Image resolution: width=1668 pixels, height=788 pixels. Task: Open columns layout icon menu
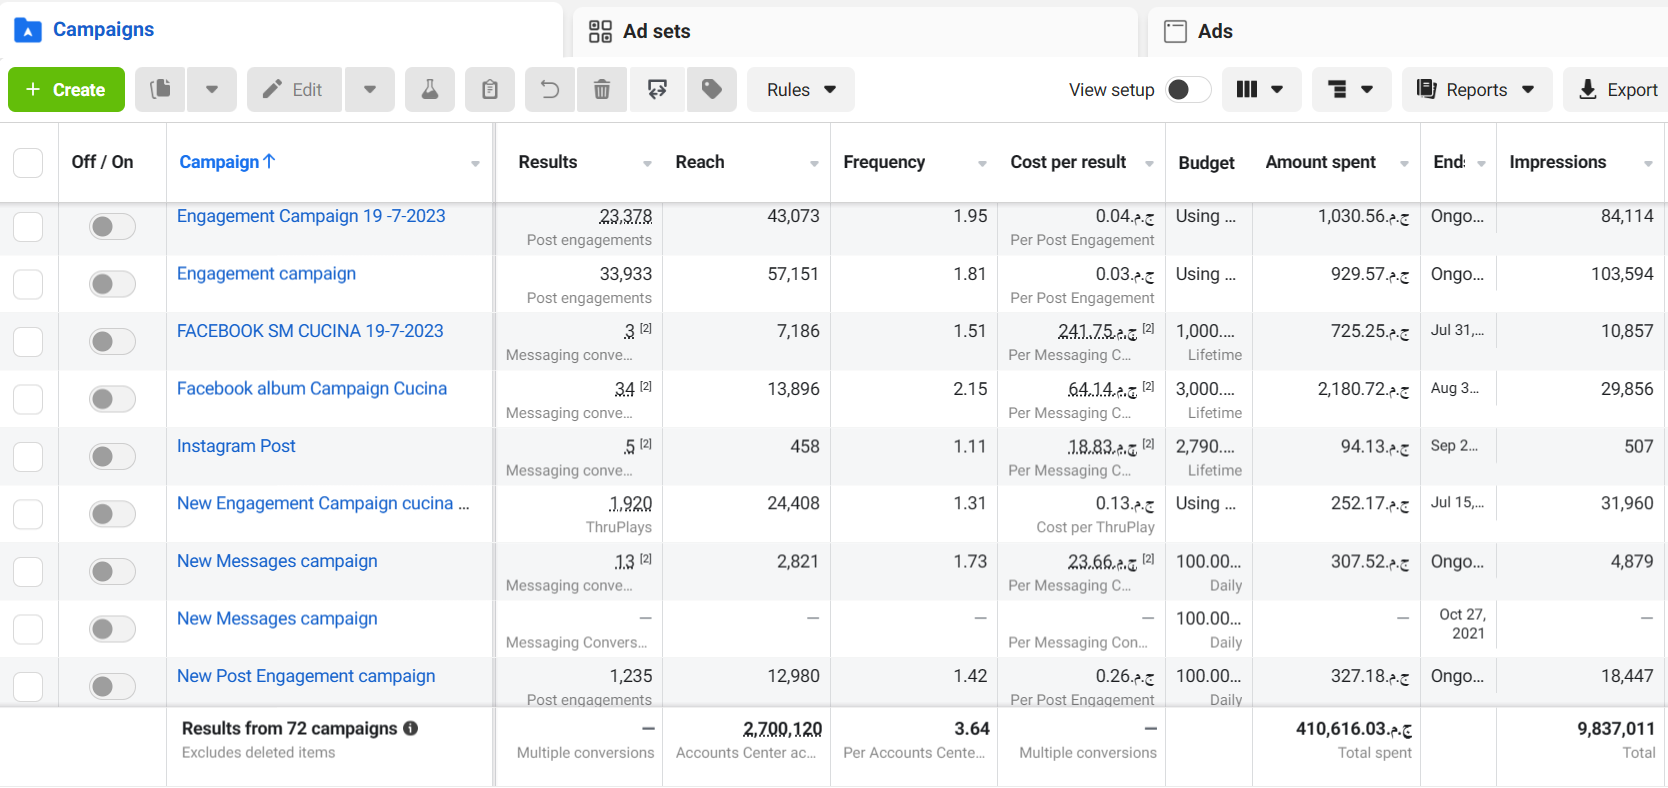pos(1260,90)
